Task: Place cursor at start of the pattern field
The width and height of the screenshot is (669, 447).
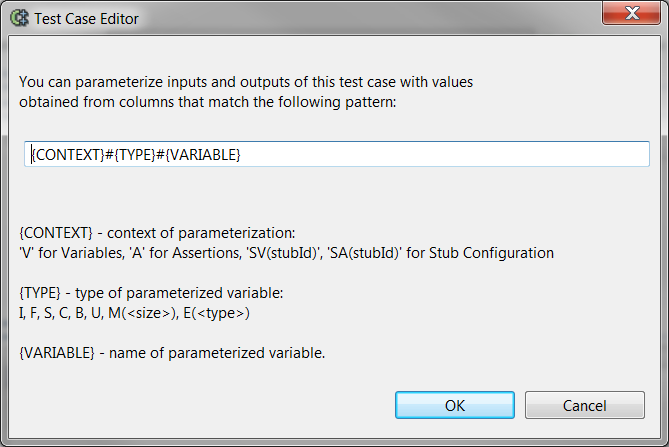Action: (32, 154)
